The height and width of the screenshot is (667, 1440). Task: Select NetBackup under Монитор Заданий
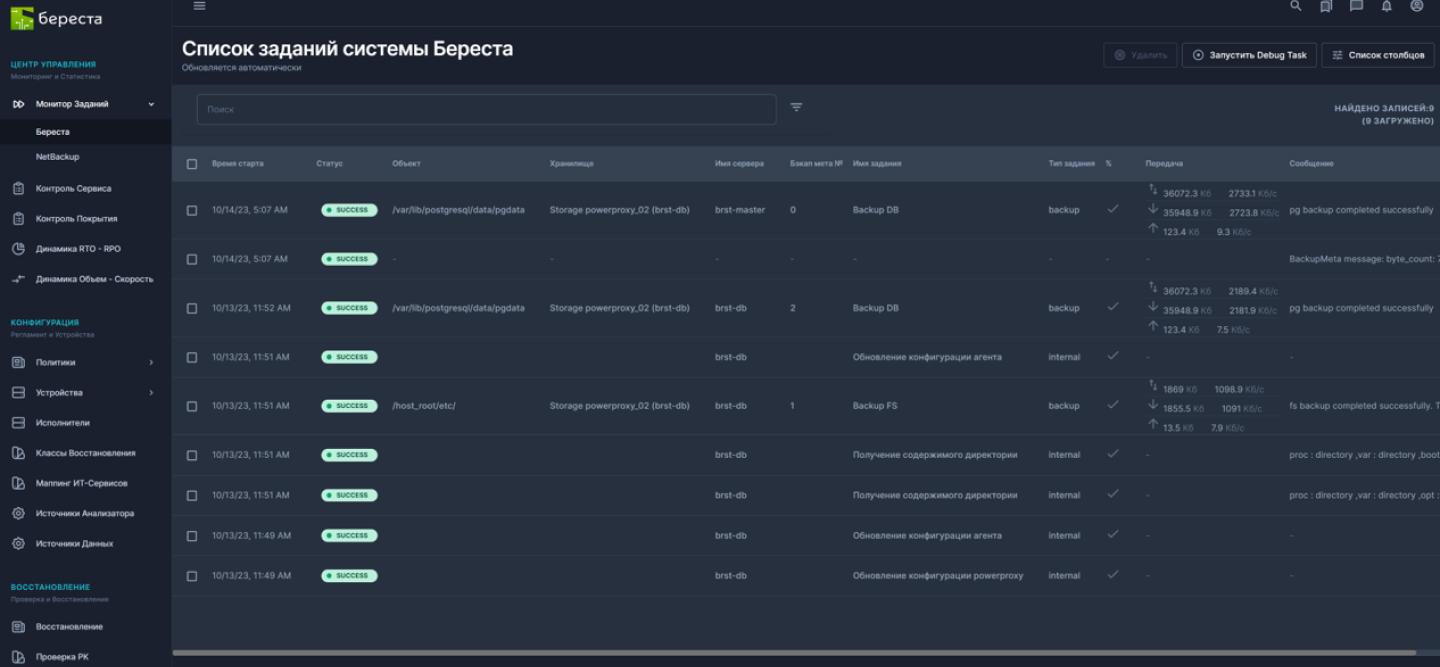57,157
